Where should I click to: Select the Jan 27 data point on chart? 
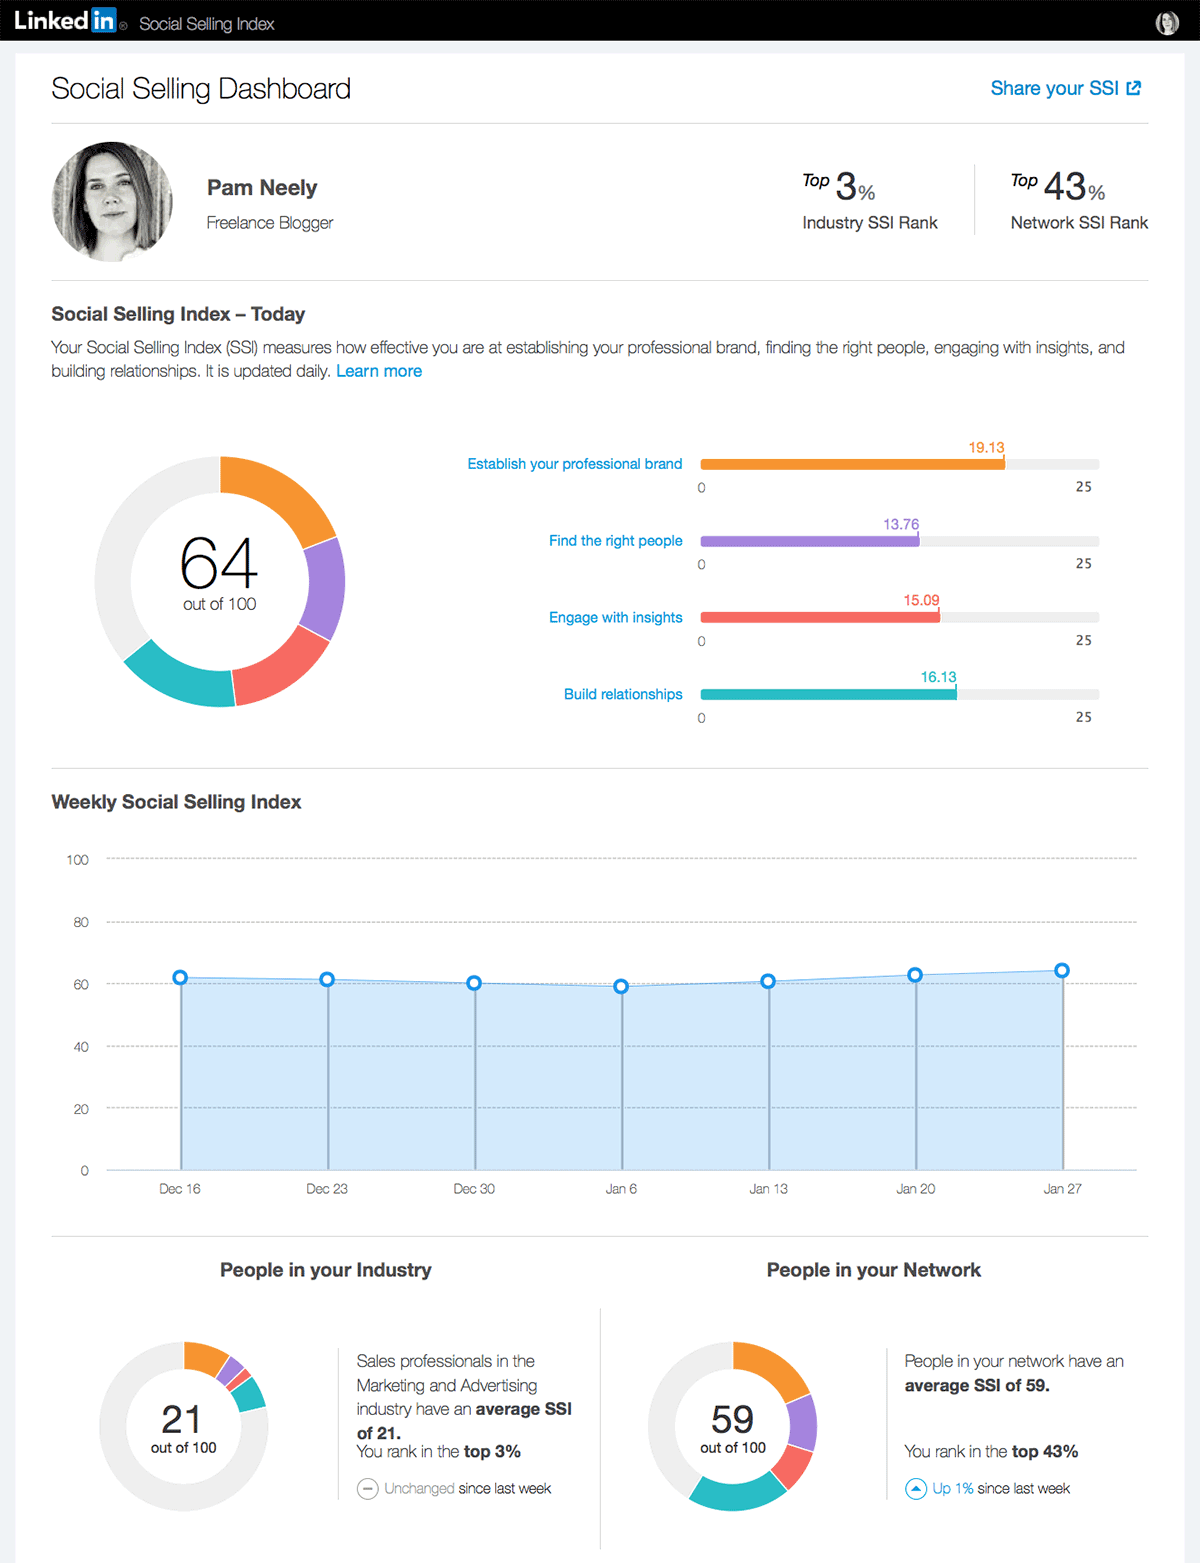pyautogui.click(x=1062, y=970)
